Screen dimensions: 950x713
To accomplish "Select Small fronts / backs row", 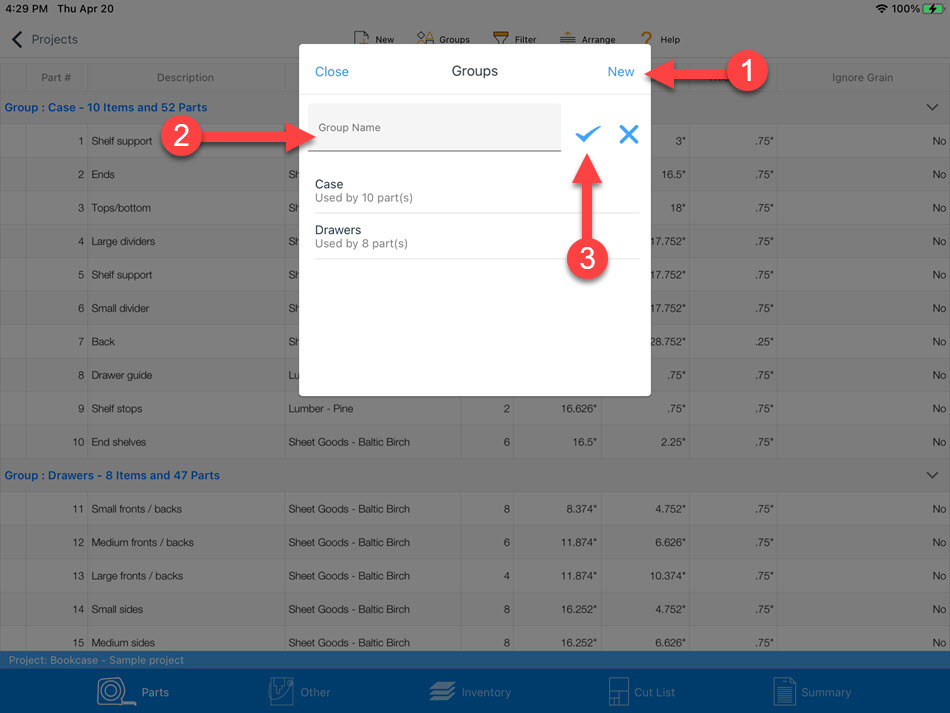I will [x=475, y=509].
